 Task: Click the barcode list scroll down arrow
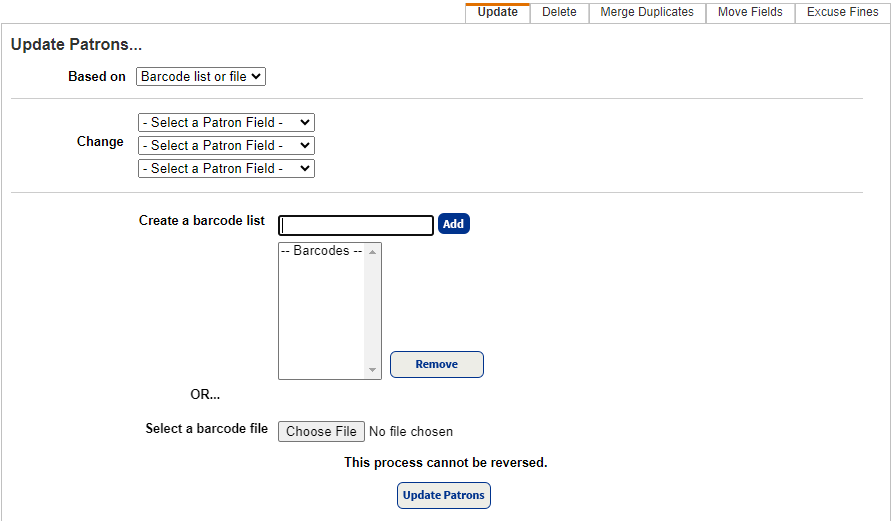(x=373, y=370)
